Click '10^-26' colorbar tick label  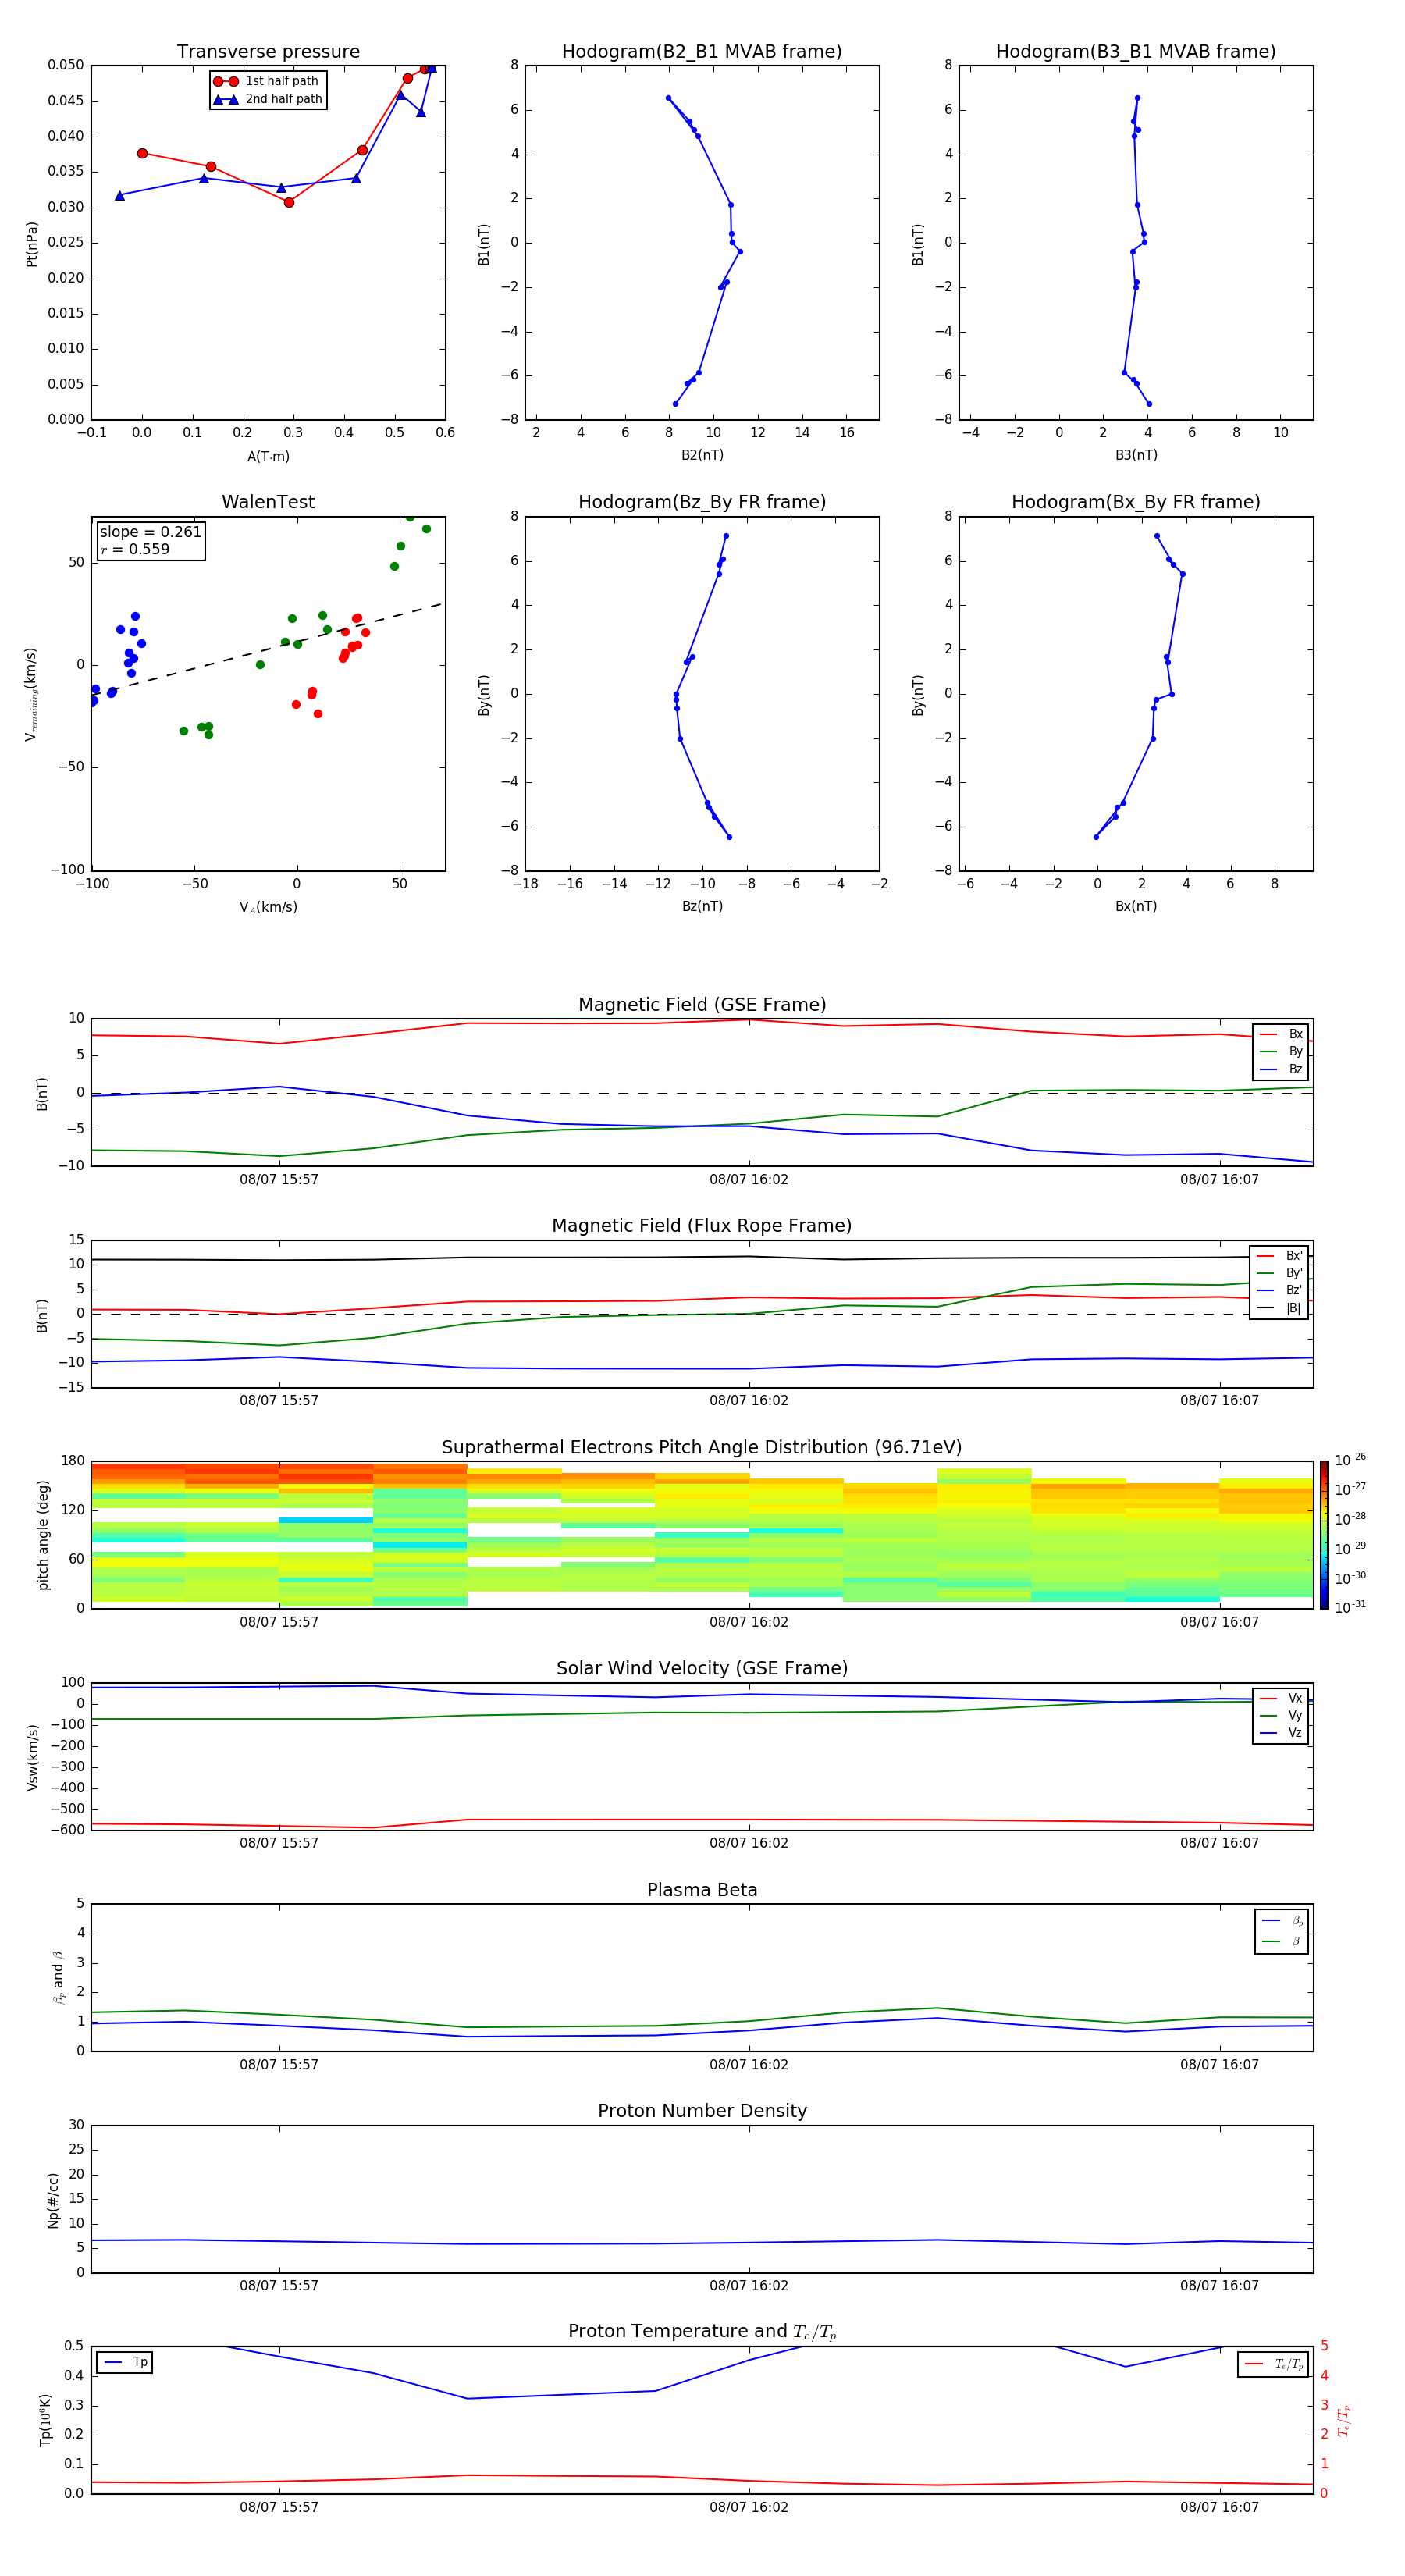click(1350, 1460)
